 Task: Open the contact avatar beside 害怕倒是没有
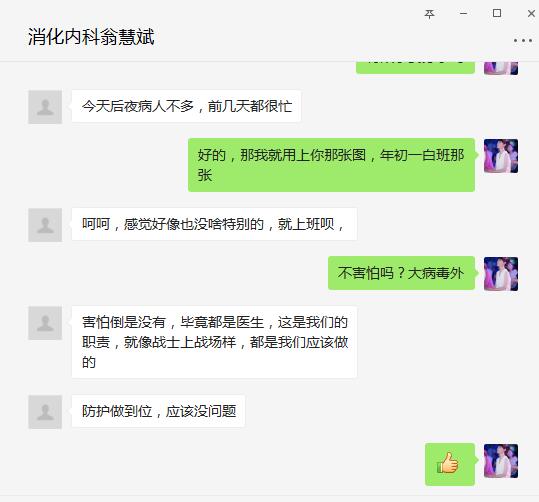click(x=45, y=323)
